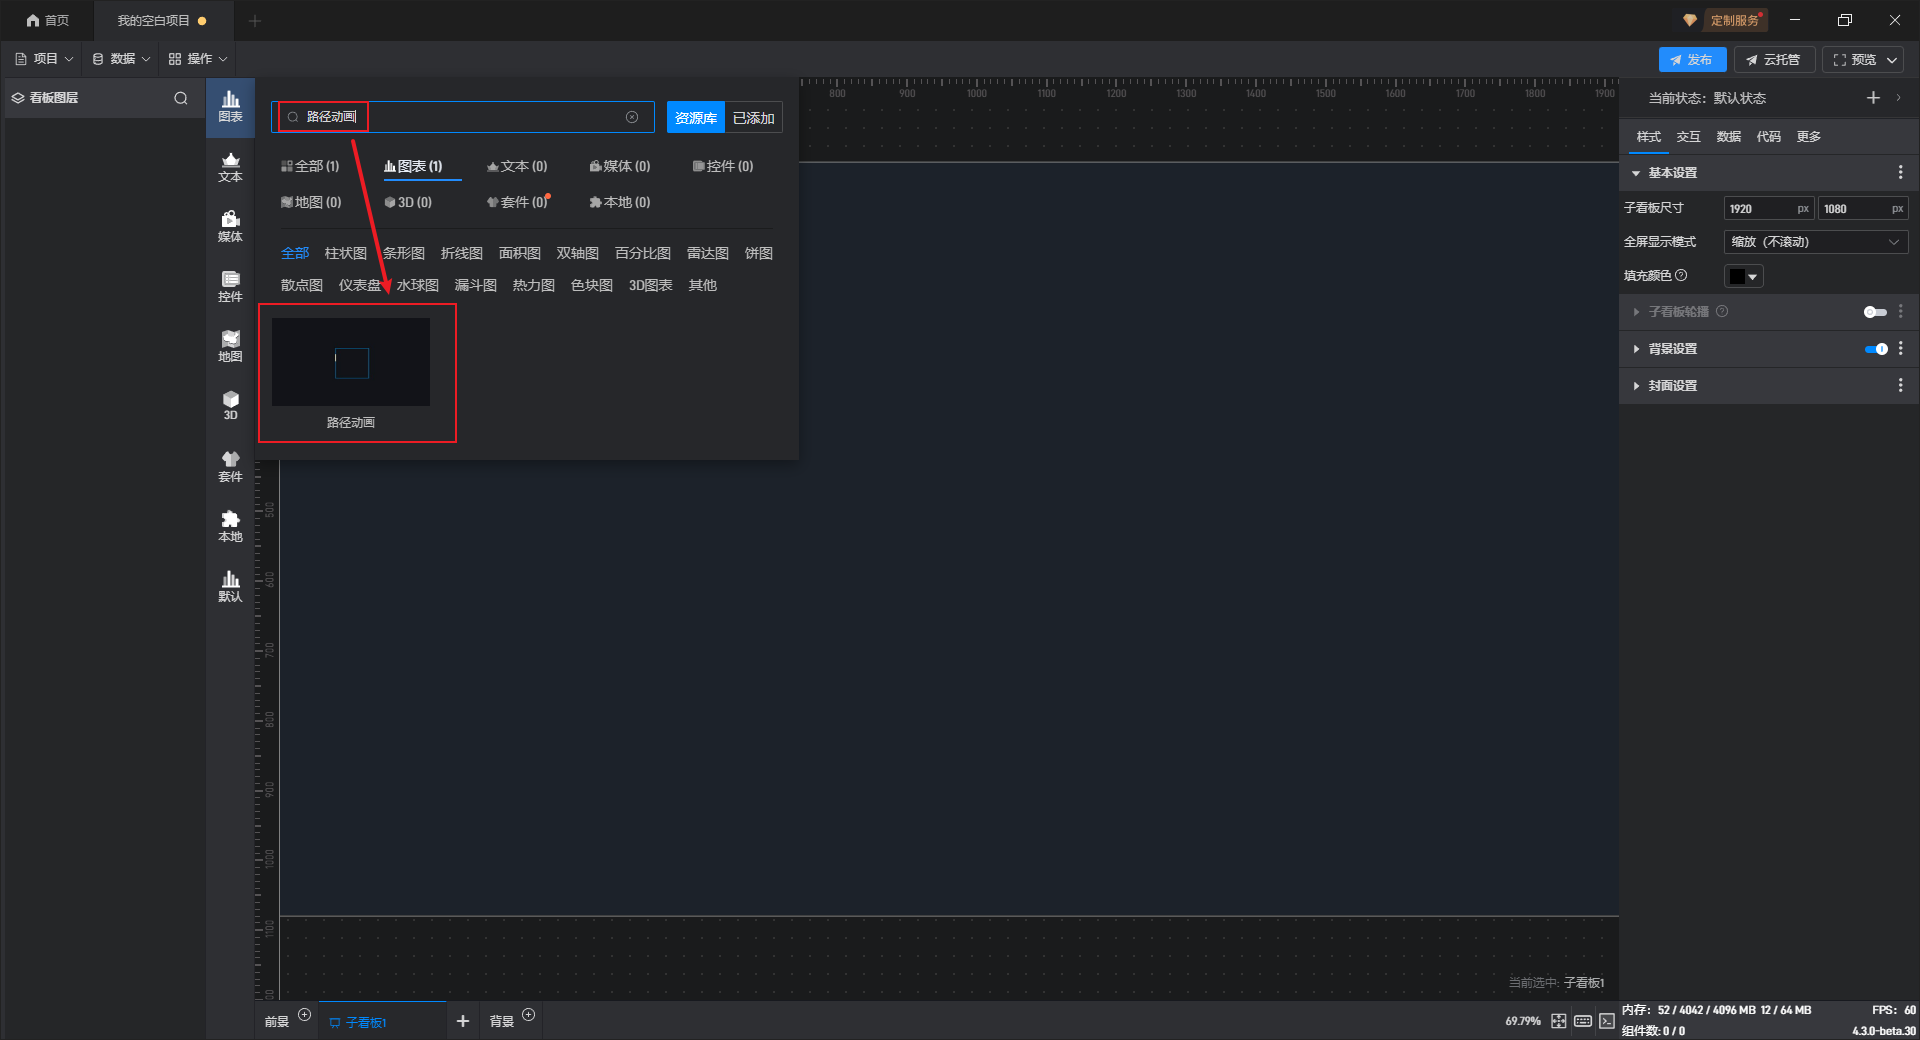The width and height of the screenshot is (1920, 1040).
Task: Clear the component search field
Action: [632, 117]
